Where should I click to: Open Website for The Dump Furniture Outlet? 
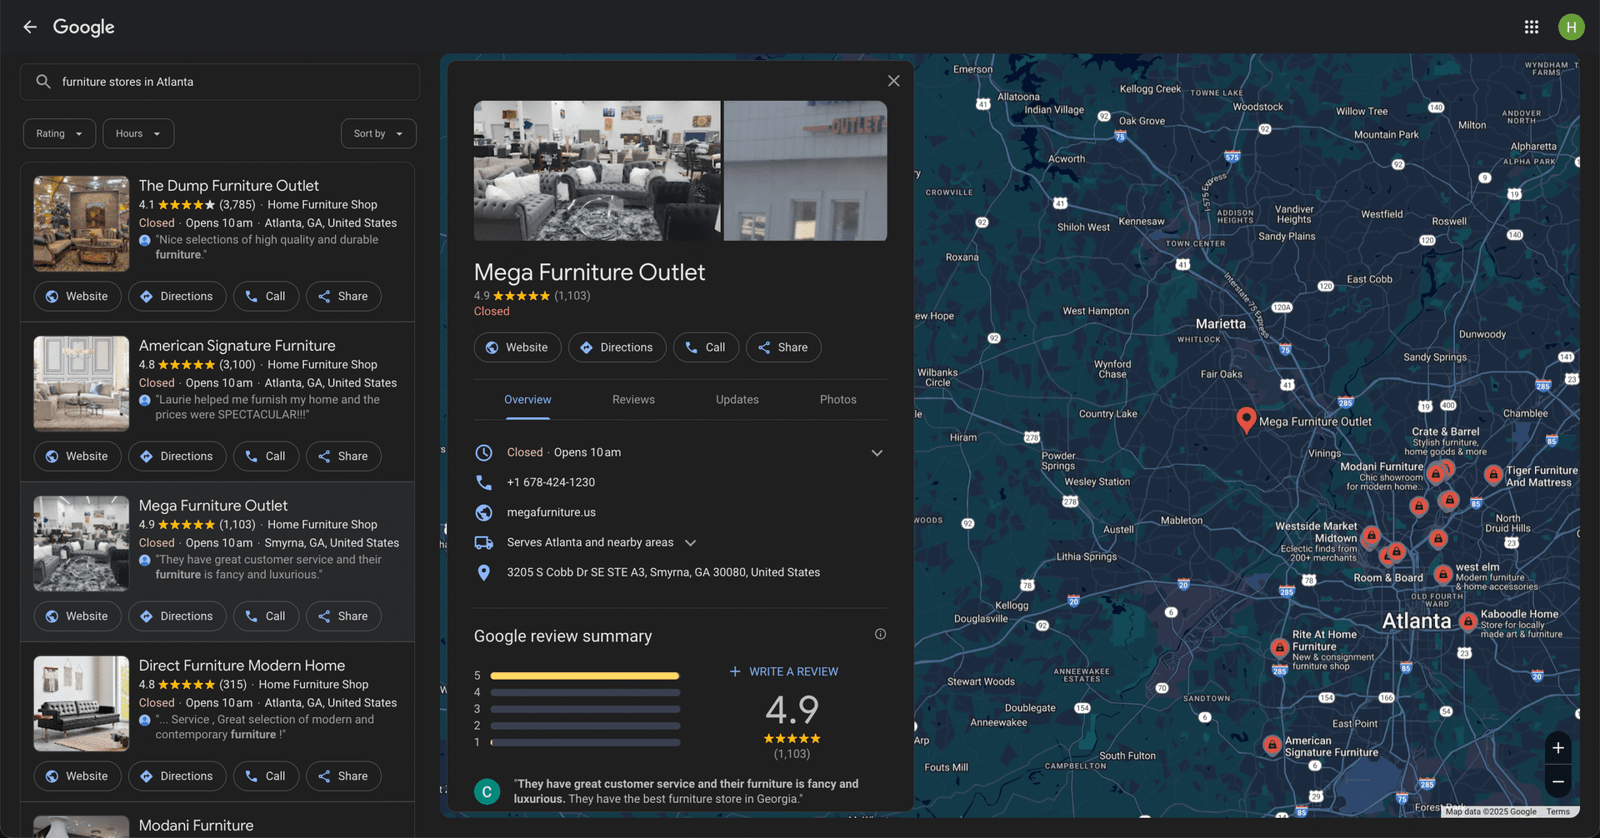77,296
